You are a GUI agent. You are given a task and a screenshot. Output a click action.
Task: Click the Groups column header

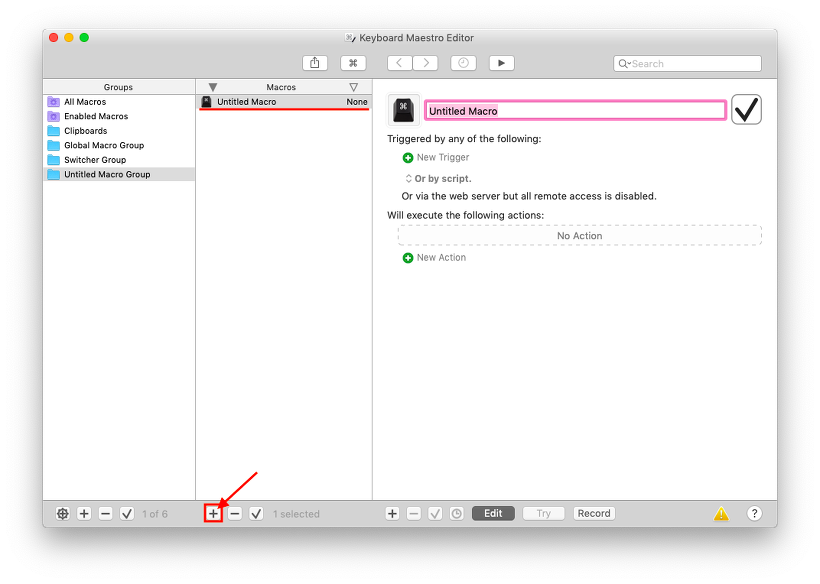coord(118,87)
